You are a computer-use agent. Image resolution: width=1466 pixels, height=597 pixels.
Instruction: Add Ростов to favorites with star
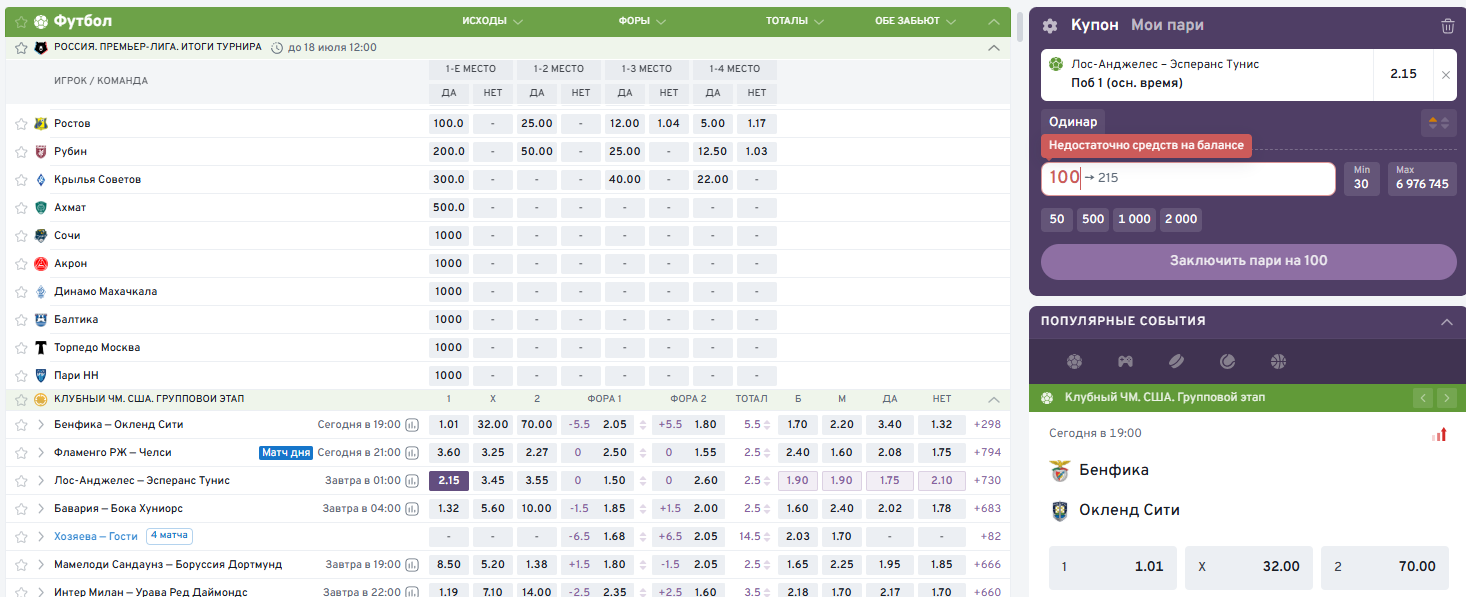[21, 124]
